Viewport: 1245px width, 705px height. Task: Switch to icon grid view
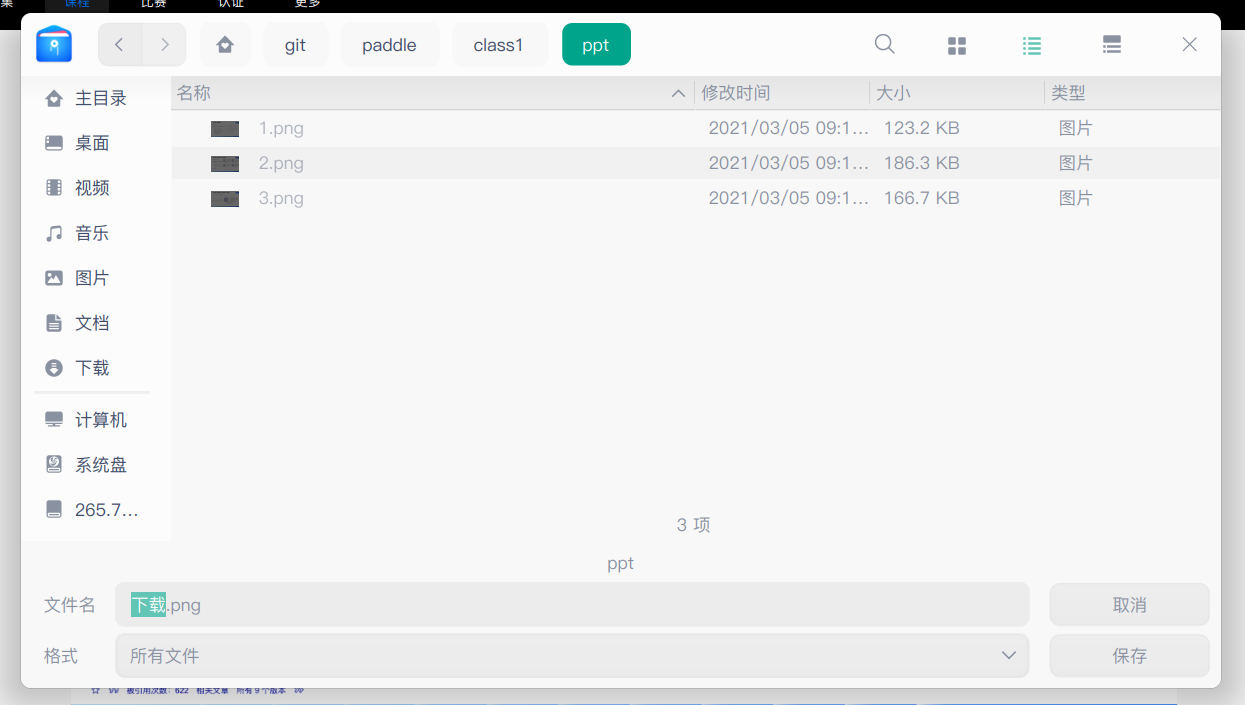(x=957, y=45)
